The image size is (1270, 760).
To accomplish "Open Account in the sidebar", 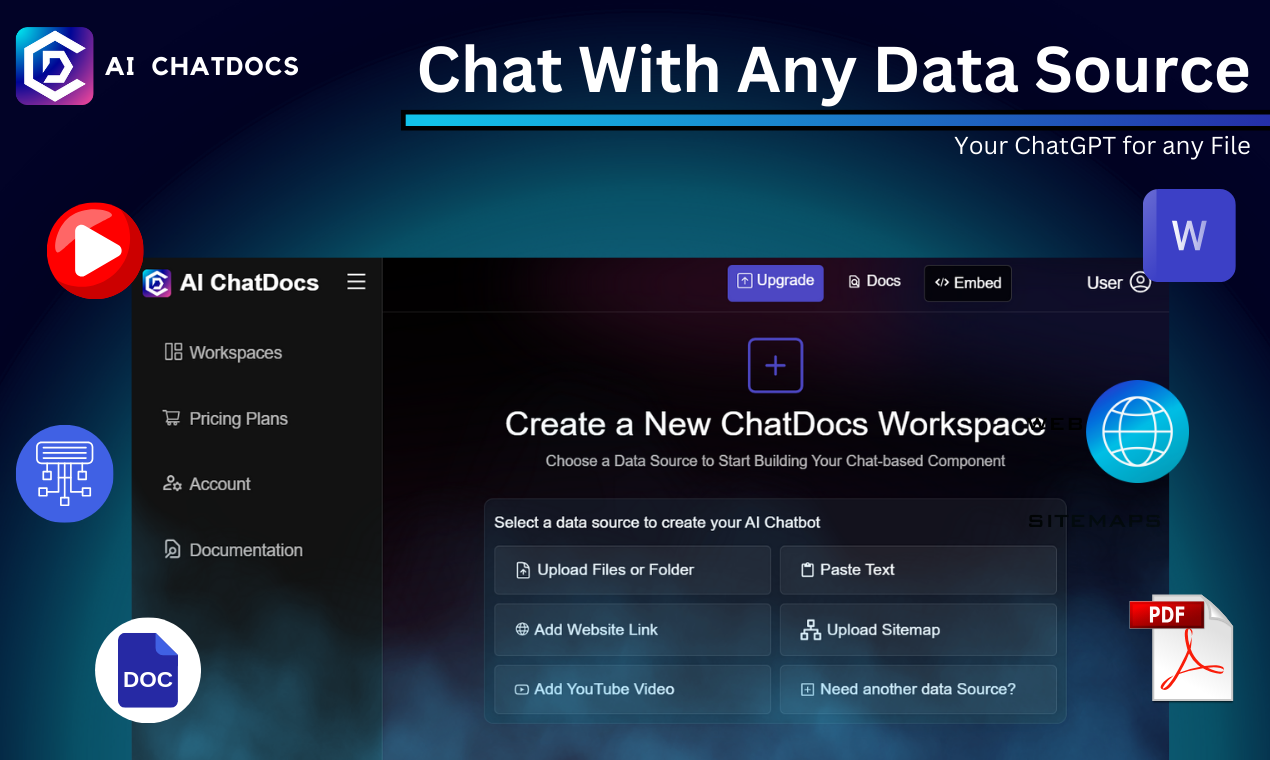I will tap(206, 484).
